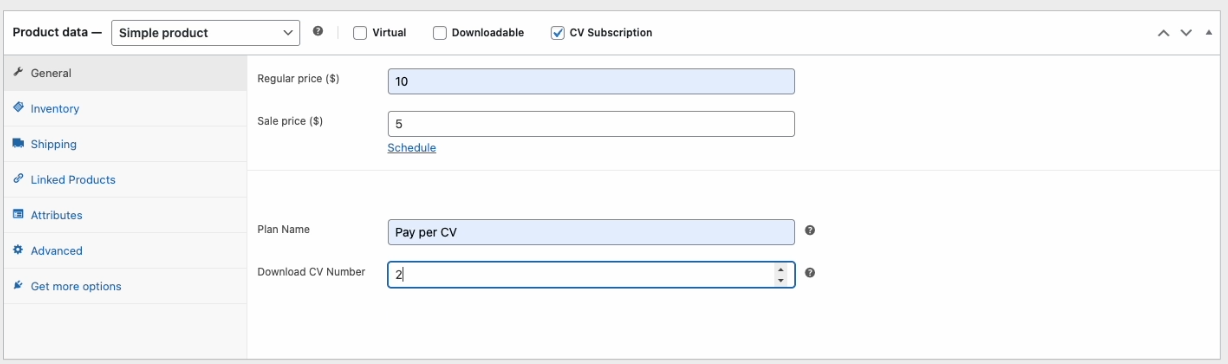Click help icon beside Download CV Number
Screen dimensions: 1228x364
click(x=810, y=272)
